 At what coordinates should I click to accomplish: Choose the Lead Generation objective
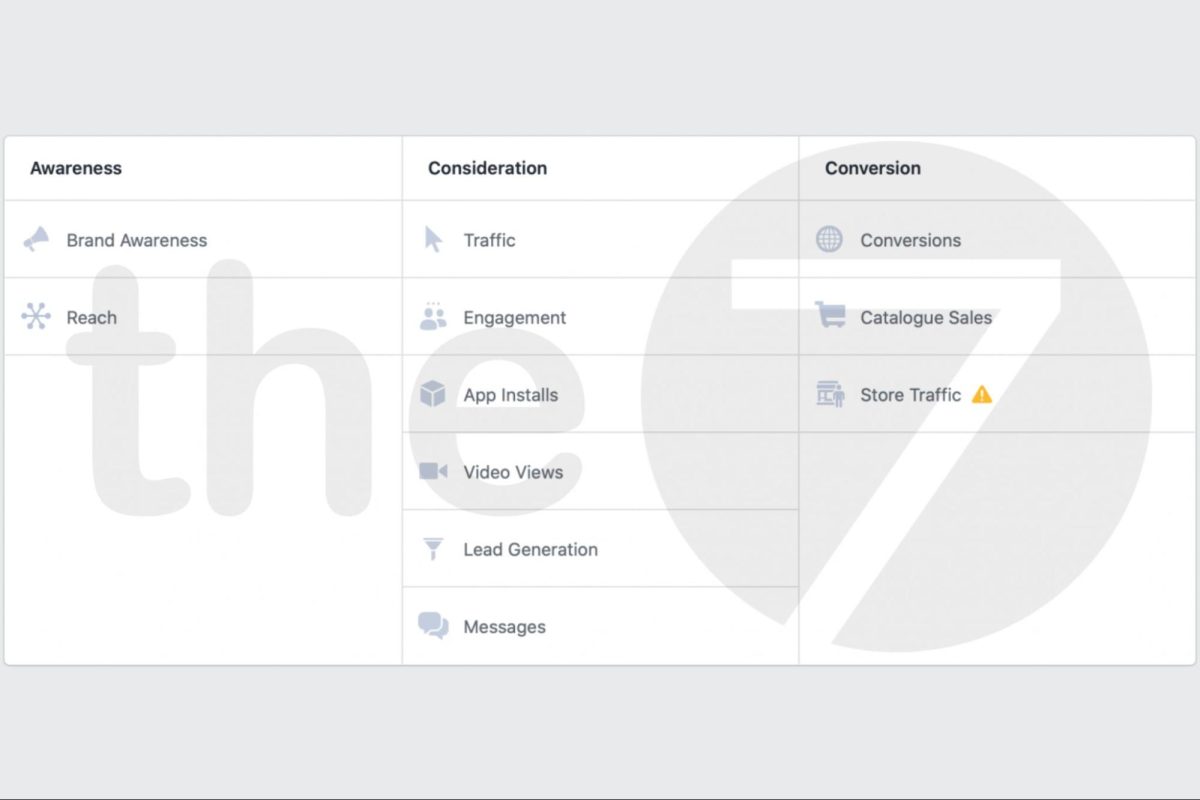(x=531, y=549)
